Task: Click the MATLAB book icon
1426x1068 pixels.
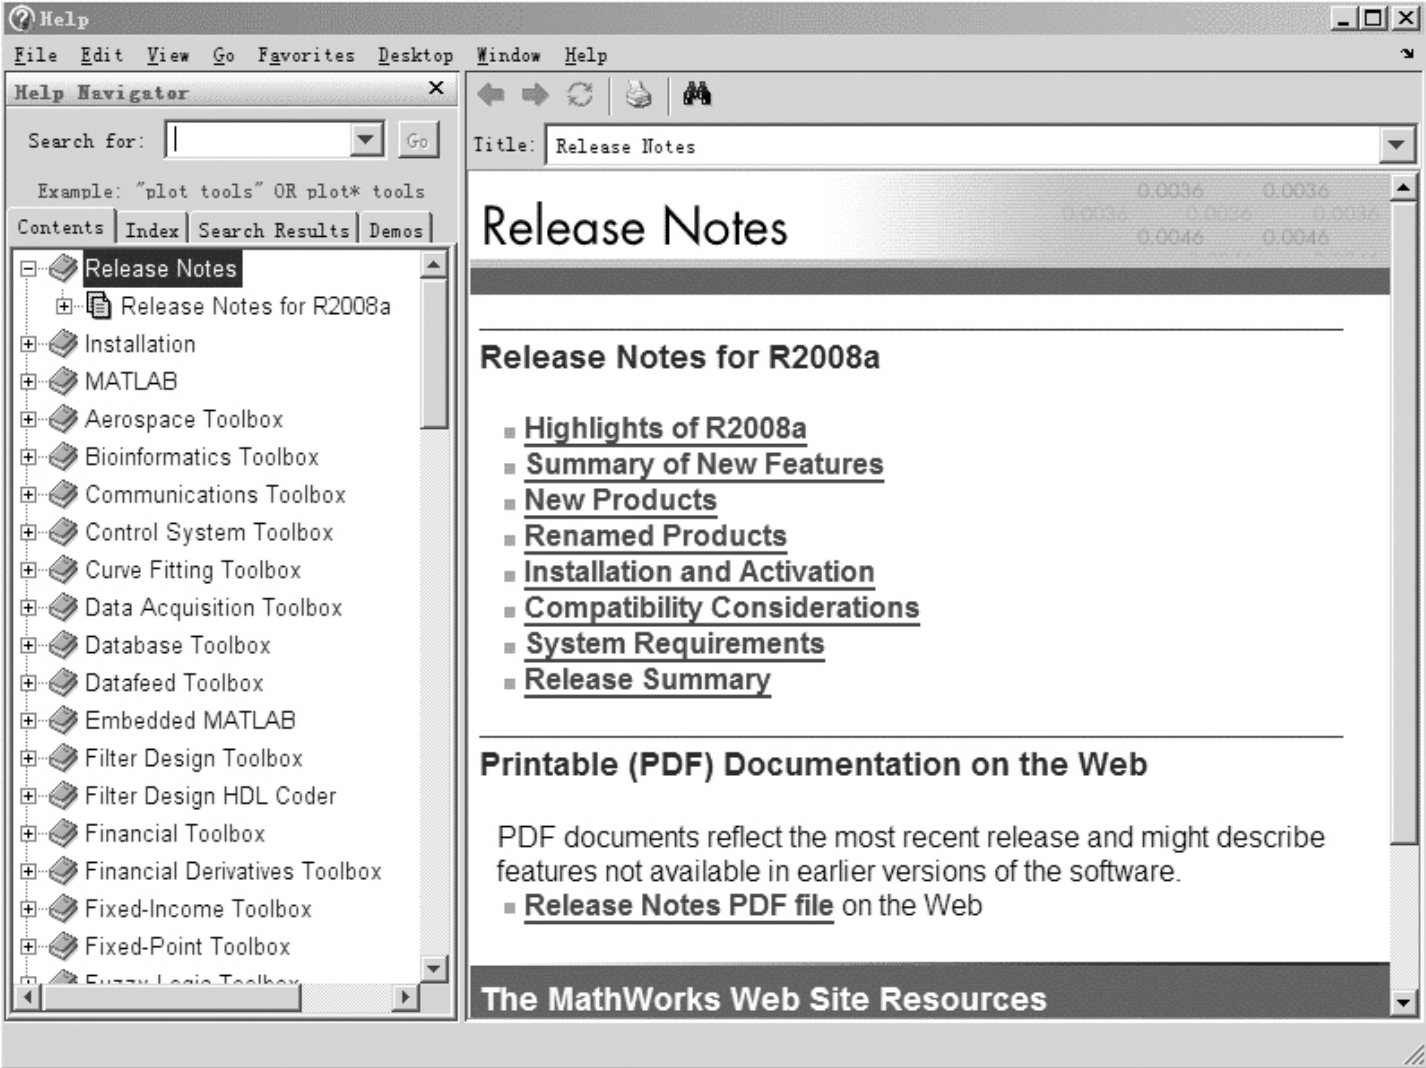Action: tap(63, 381)
